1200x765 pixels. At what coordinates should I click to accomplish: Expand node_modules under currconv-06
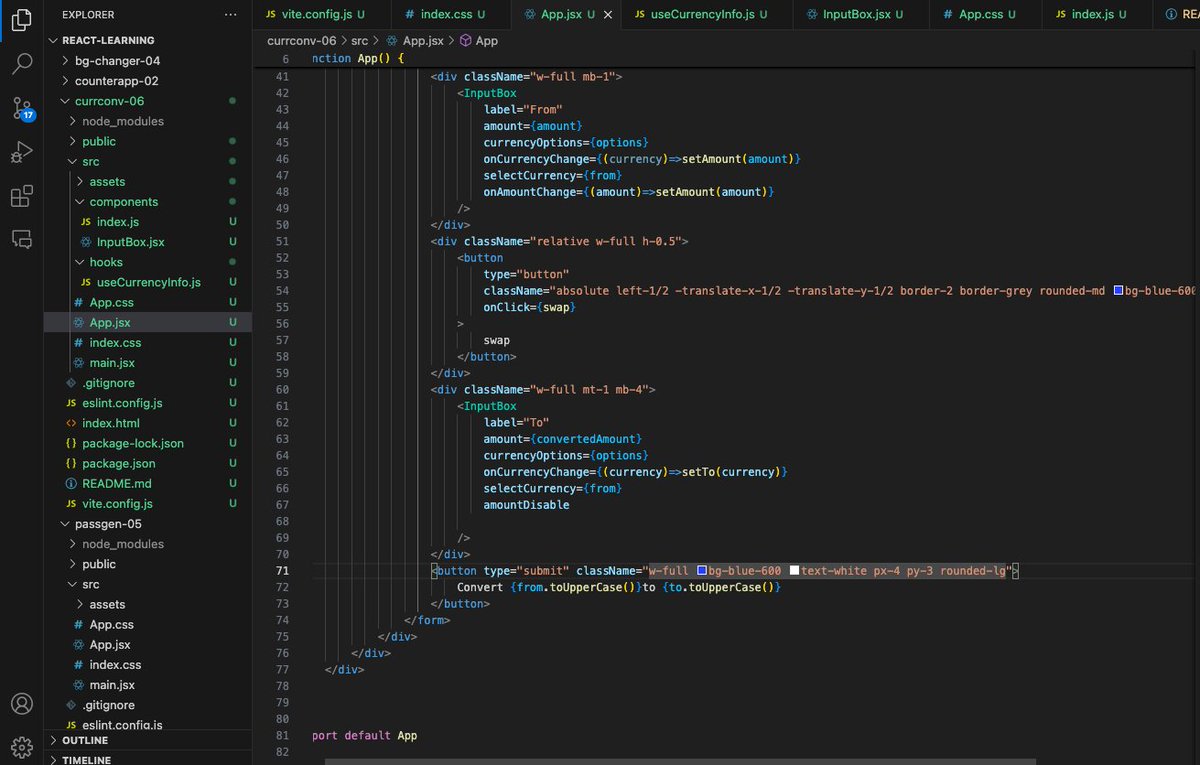point(147,121)
